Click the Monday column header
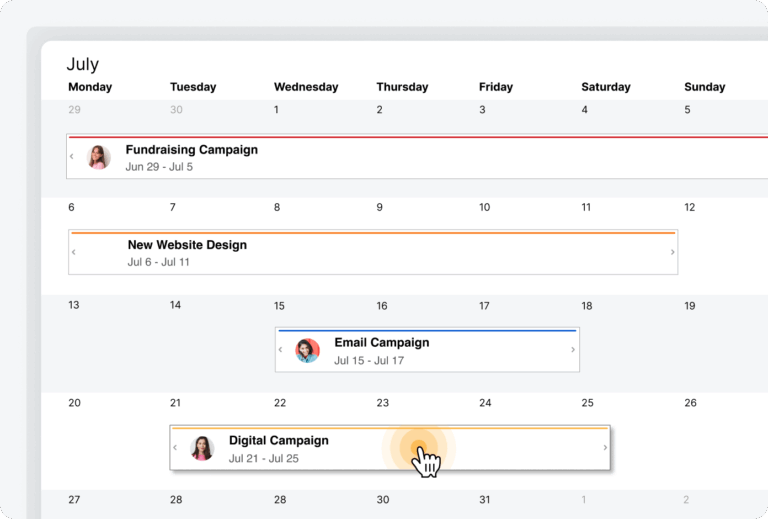This screenshot has width=768, height=519. click(90, 87)
